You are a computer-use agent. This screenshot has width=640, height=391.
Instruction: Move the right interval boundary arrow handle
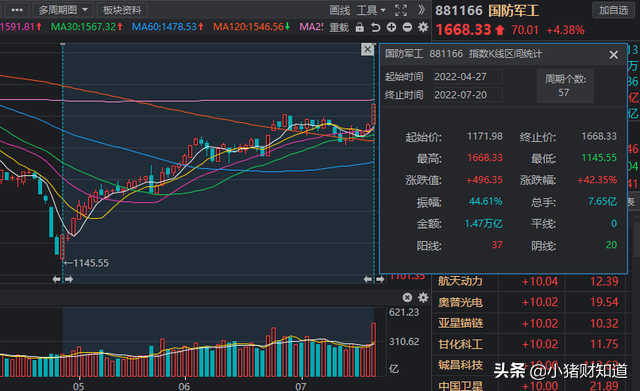point(374,279)
